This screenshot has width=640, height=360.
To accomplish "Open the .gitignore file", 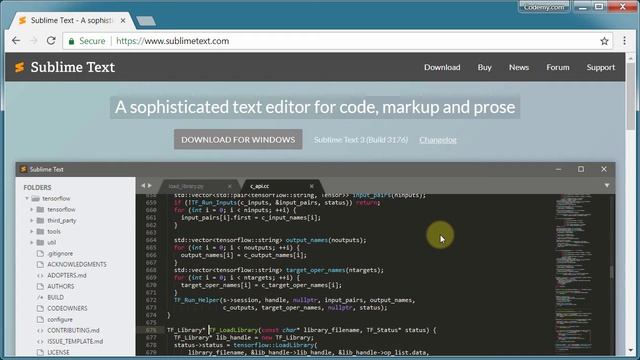I will coord(60,253).
